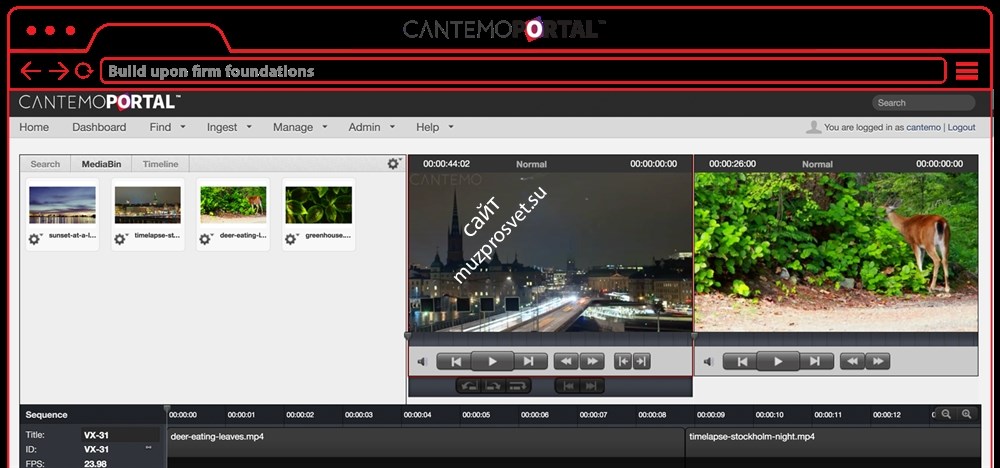
Task: Click the Sequence panel header
Action: tap(46, 414)
